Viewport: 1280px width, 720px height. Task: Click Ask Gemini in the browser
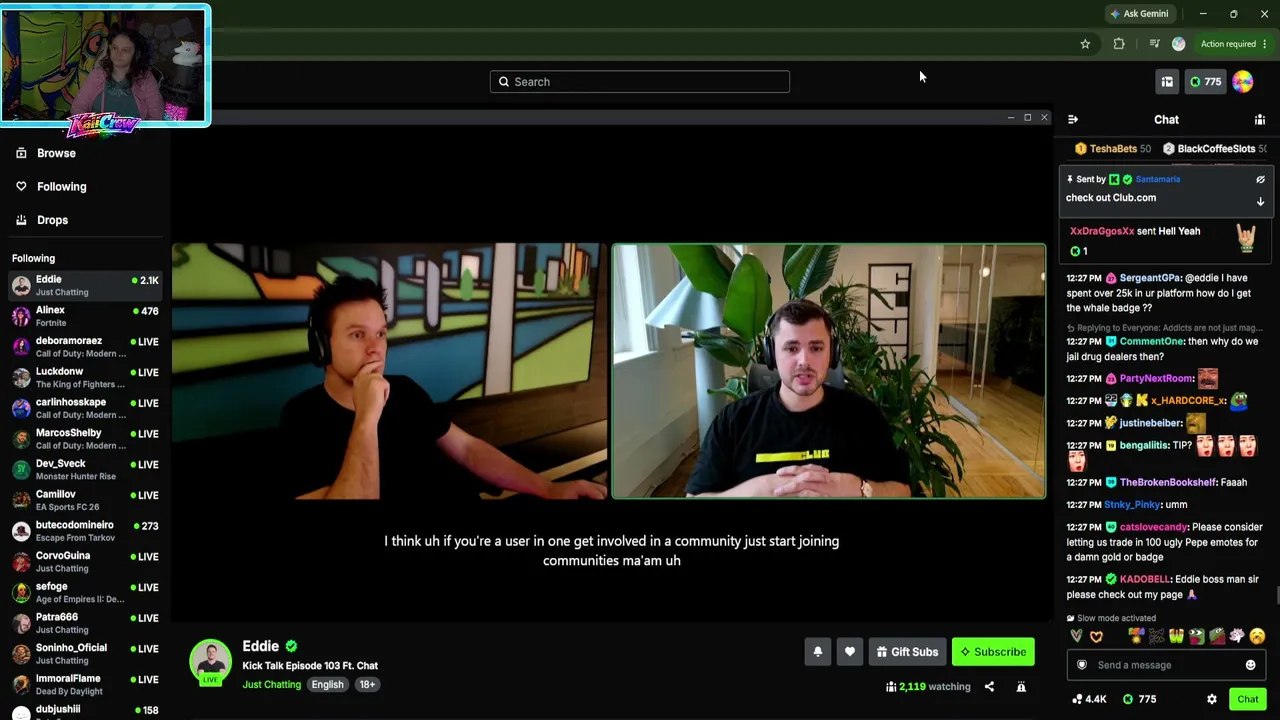(1138, 14)
